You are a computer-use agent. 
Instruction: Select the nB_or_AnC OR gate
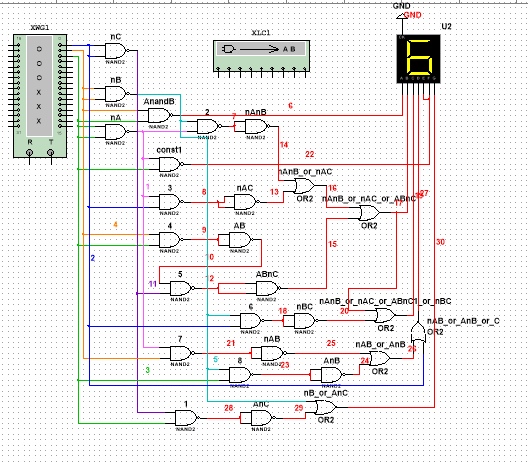click(326, 407)
